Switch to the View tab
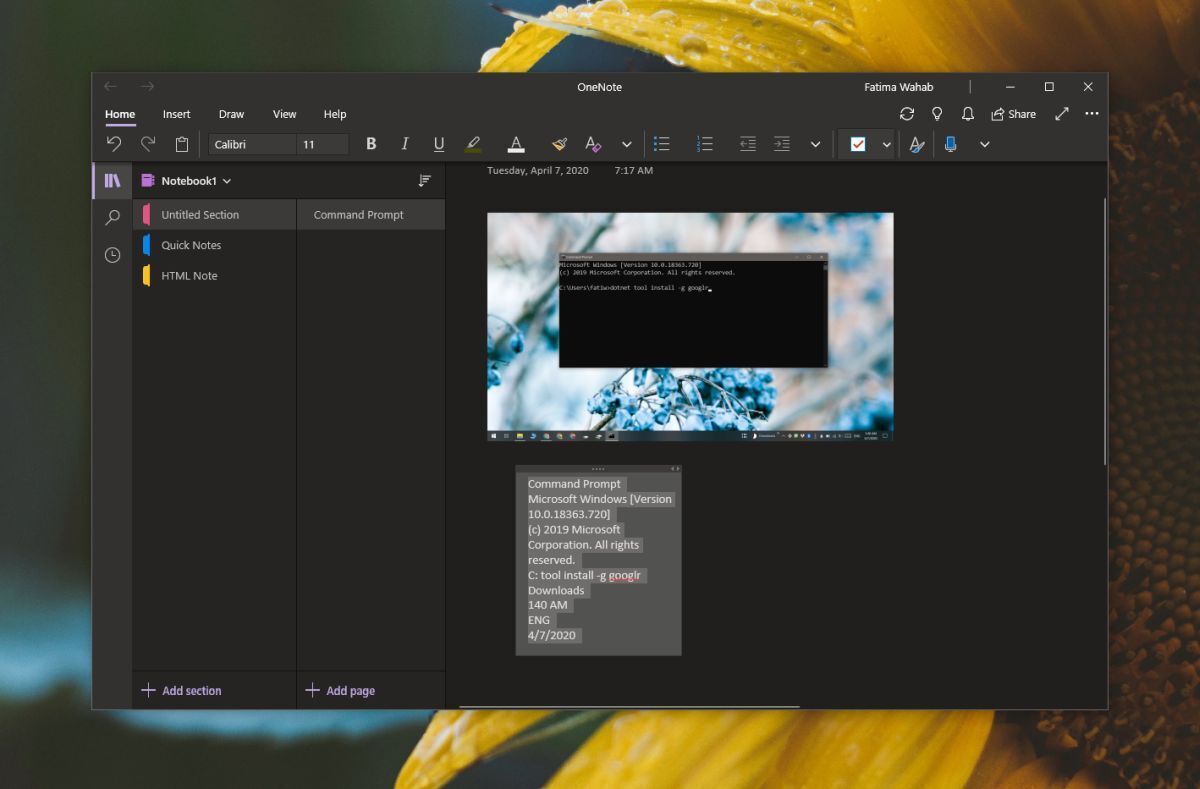The height and width of the screenshot is (789, 1200). pos(285,114)
